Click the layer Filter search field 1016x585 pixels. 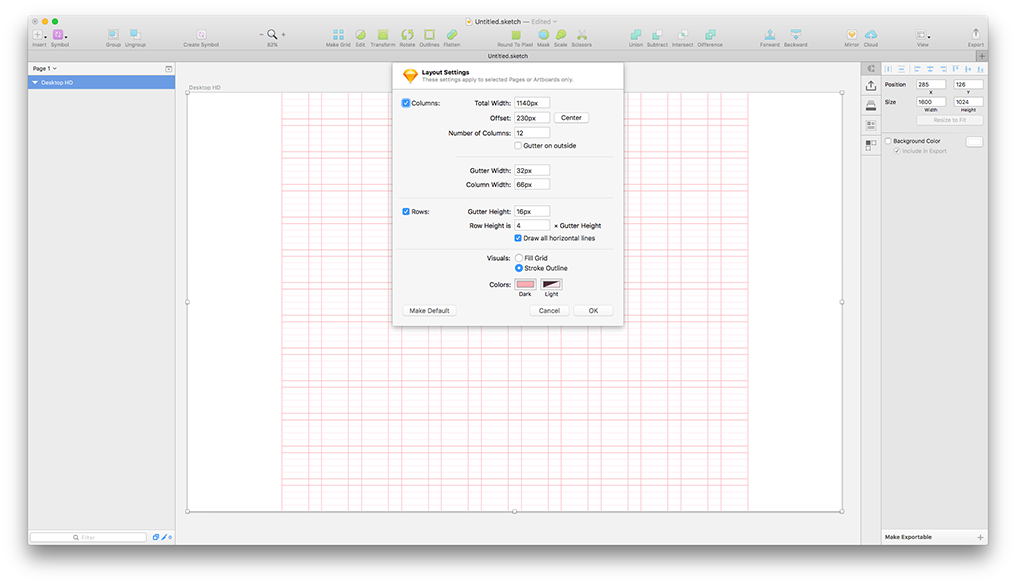click(88, 537)
